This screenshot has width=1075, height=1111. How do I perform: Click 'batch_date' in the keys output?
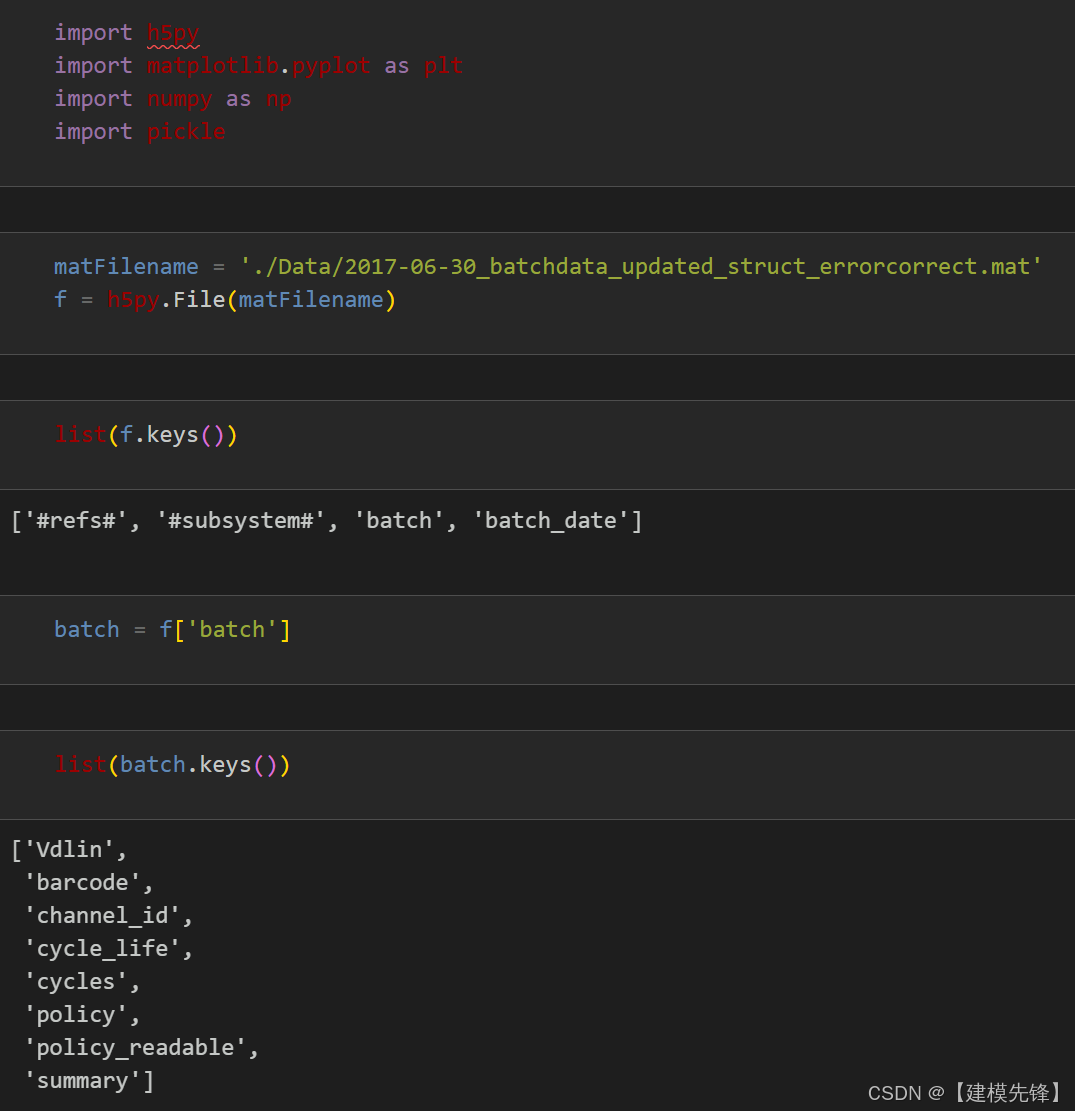tap(551, 521)
